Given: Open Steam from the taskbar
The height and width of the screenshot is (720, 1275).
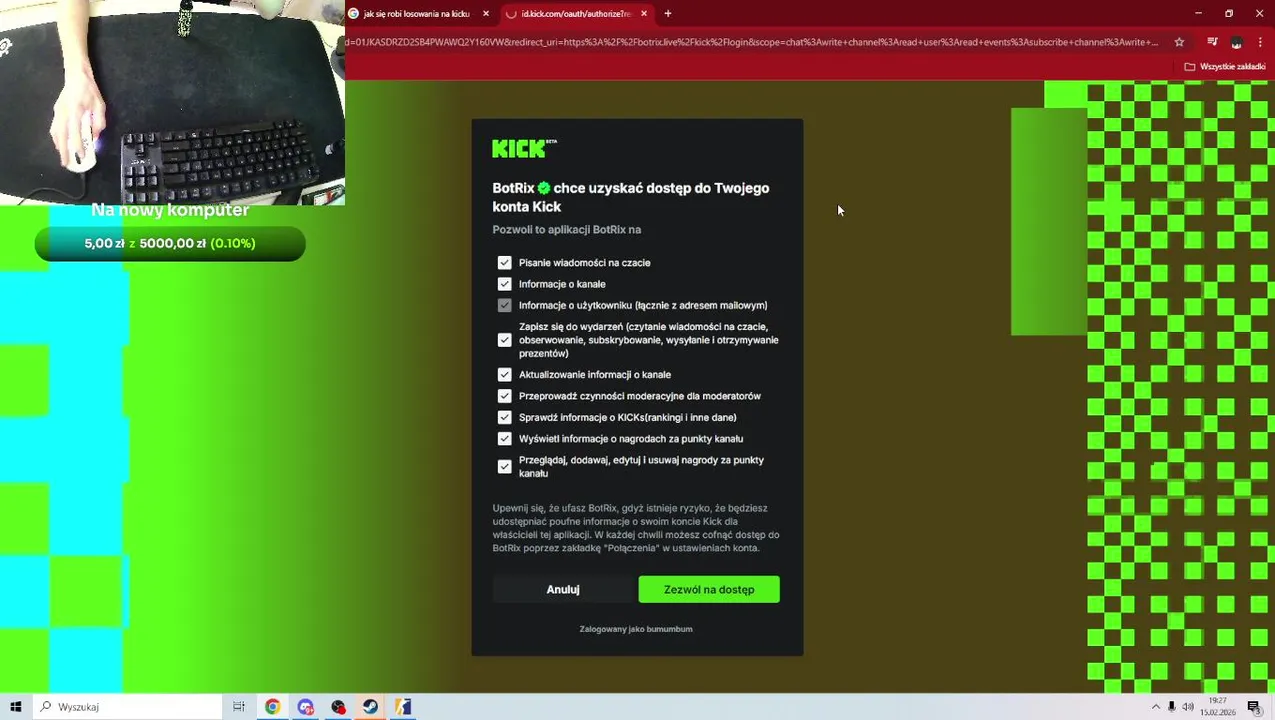Looking at the screenshot, I should tap(370, 707).
